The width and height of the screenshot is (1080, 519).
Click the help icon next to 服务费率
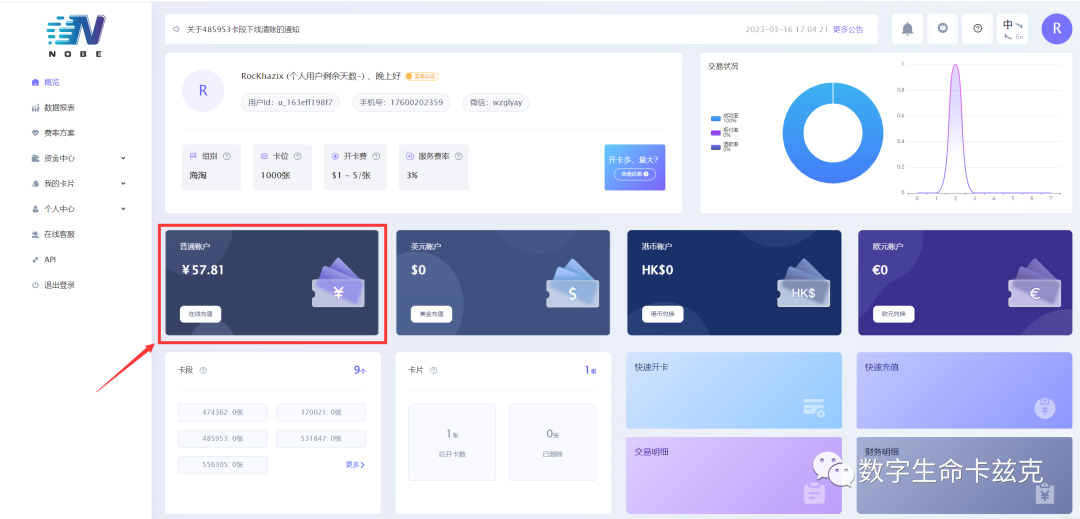(458, 156)
